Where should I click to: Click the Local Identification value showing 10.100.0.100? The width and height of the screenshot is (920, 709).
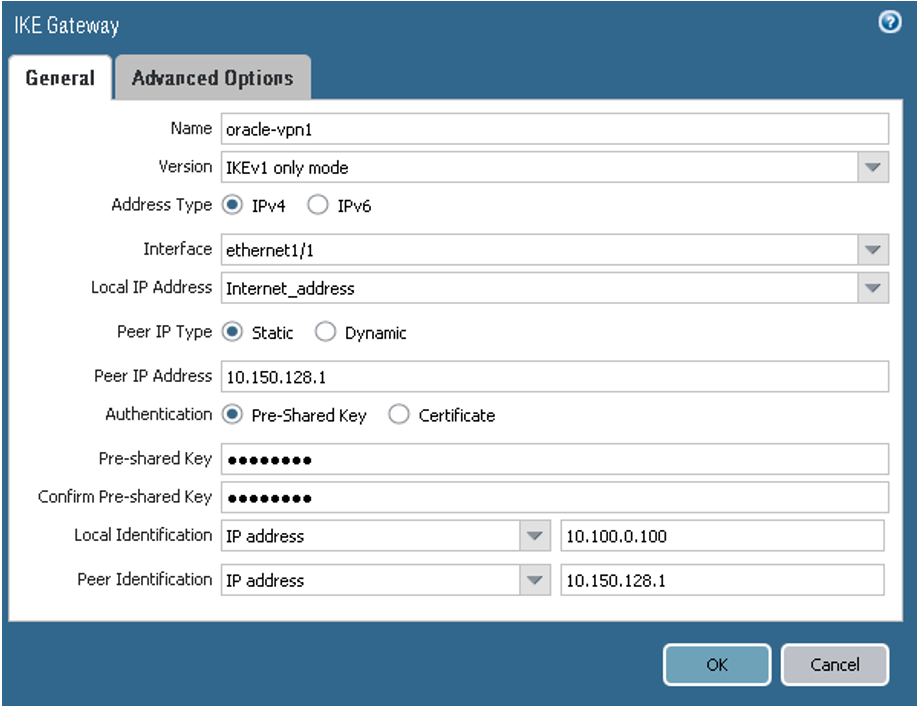(x=720, y=536)
